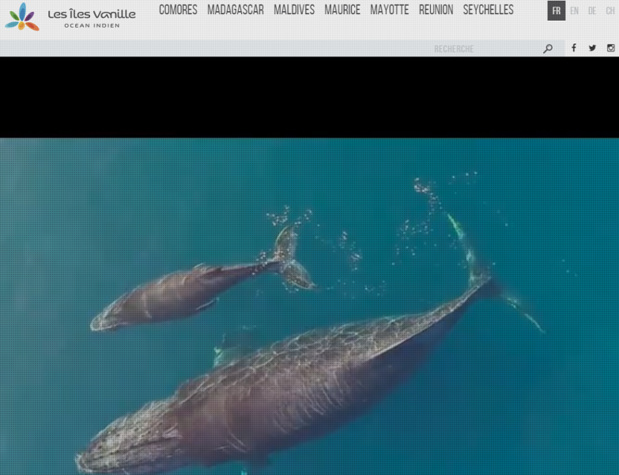Switch language to DE

click(592, 11)
